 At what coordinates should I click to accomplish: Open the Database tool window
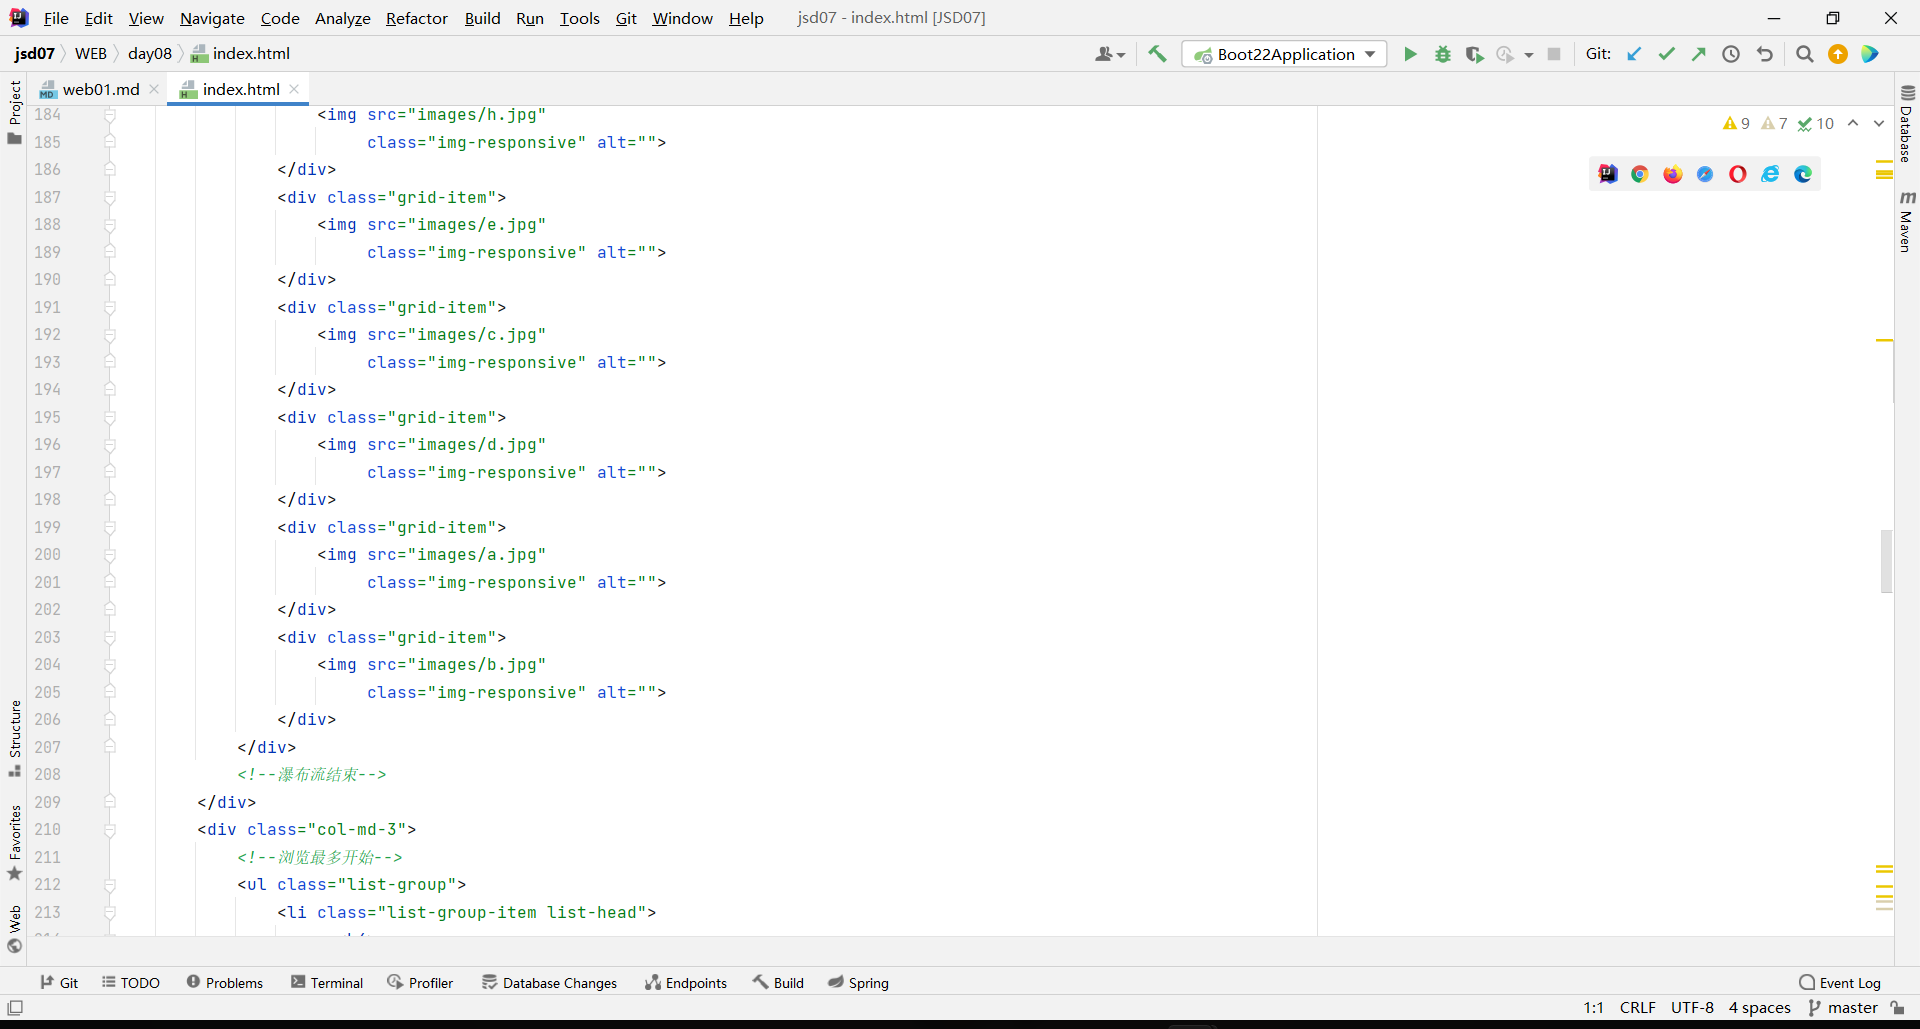[1907, 124]
